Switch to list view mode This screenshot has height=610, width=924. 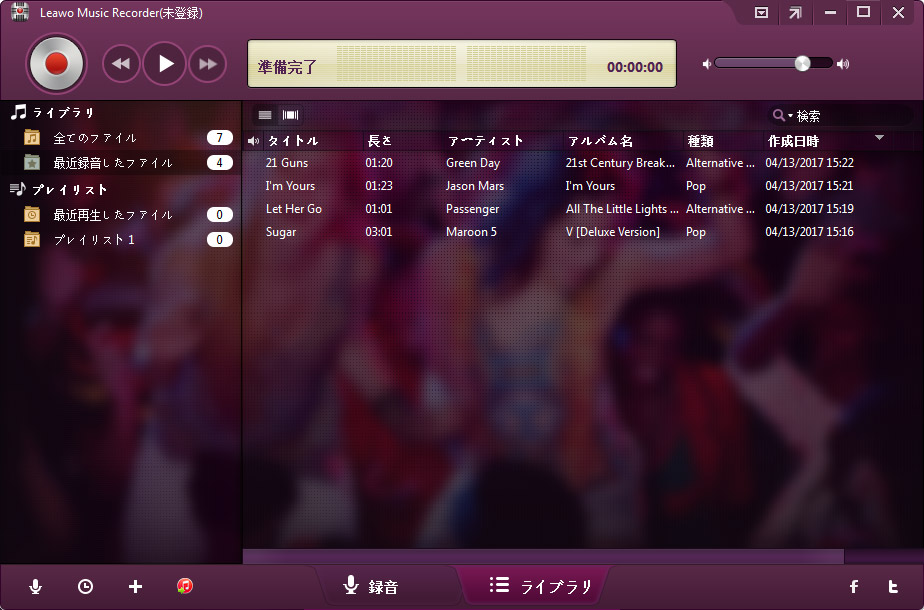click(265, 115)
